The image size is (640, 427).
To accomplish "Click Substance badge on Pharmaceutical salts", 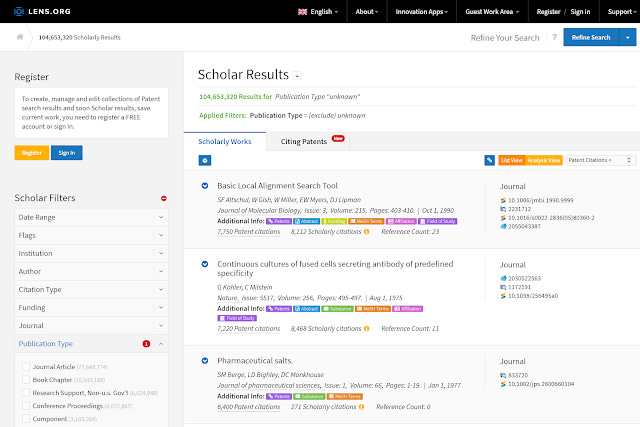I will point(309,396).
